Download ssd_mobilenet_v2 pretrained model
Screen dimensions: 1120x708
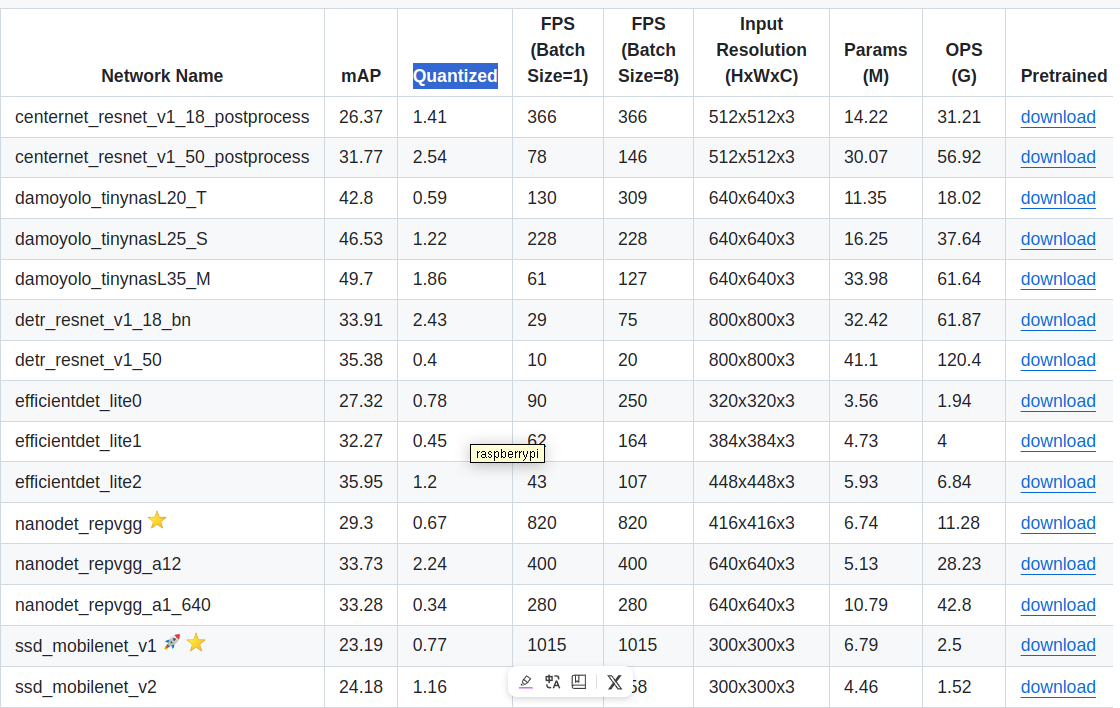1058,687
